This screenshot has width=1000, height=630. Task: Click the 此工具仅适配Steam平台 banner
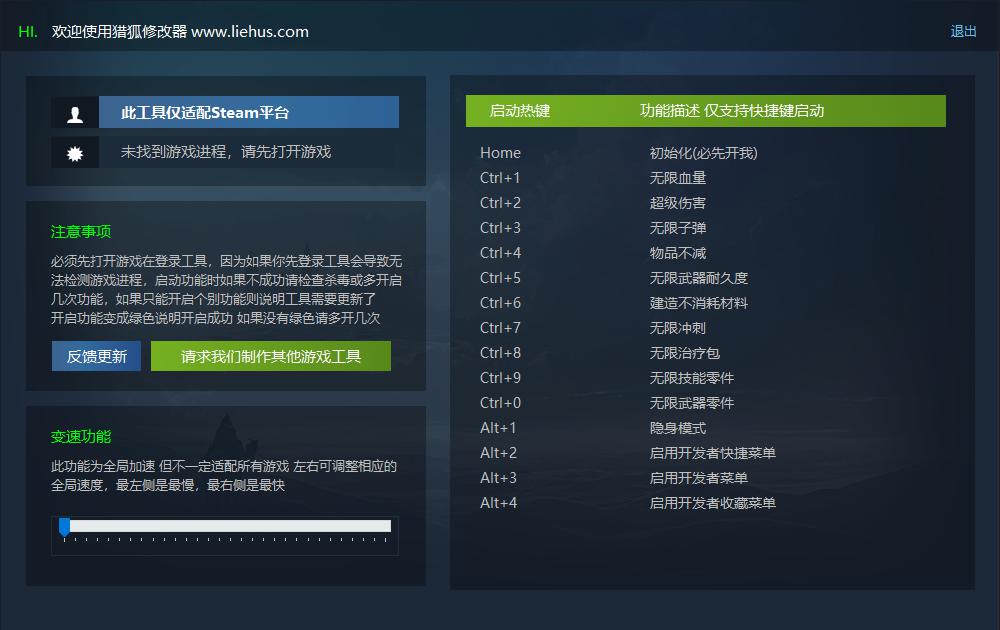pyautogui.click(x=249, y=112)
